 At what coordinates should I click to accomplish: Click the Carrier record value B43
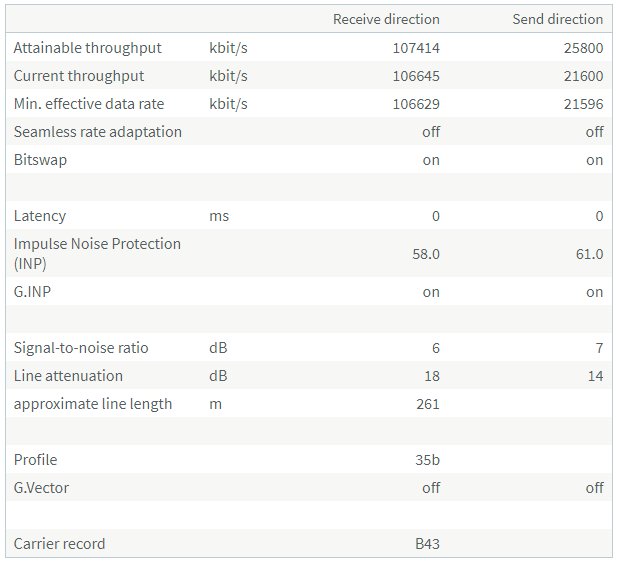tap(427, 544)
